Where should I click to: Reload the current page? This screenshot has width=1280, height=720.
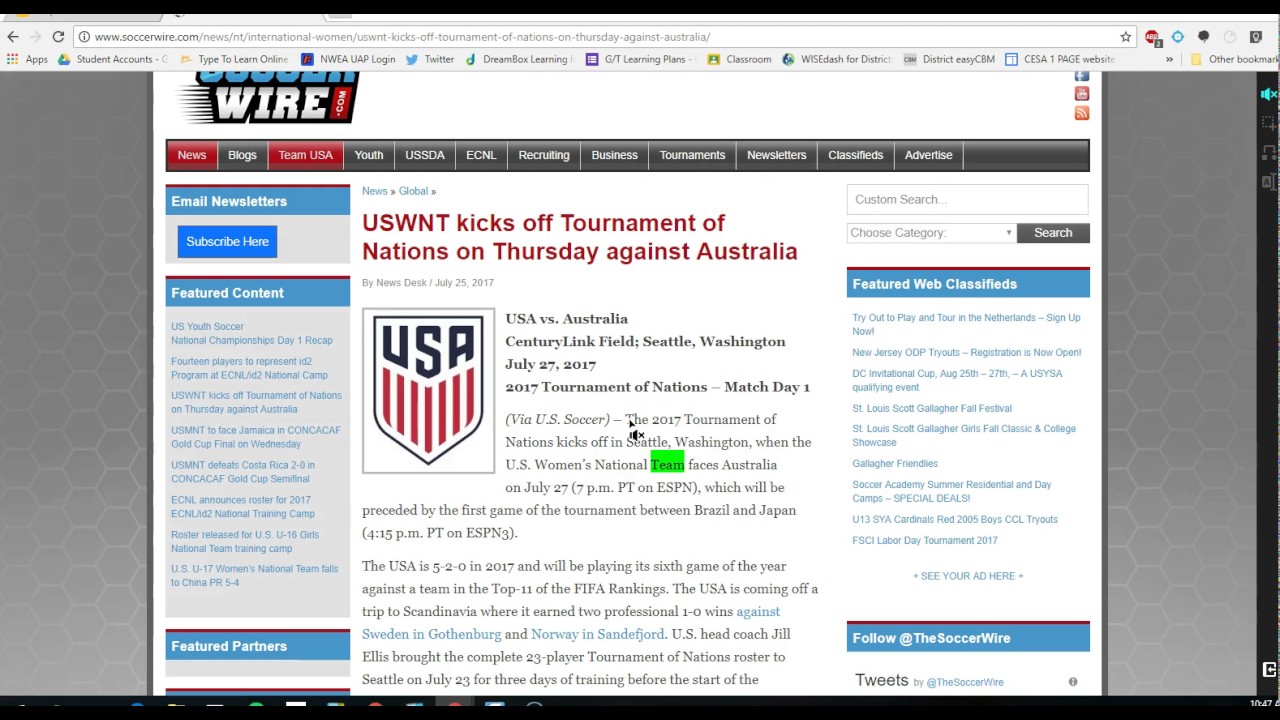coord(58,37)
